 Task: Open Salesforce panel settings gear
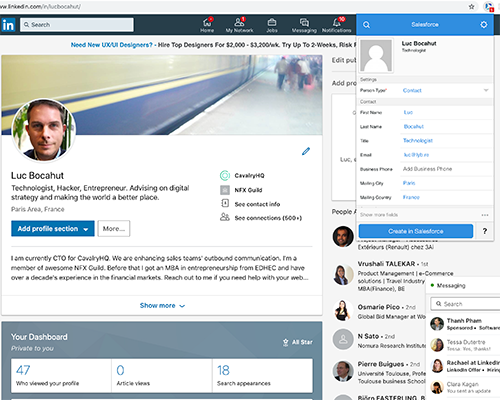point(484,25)
